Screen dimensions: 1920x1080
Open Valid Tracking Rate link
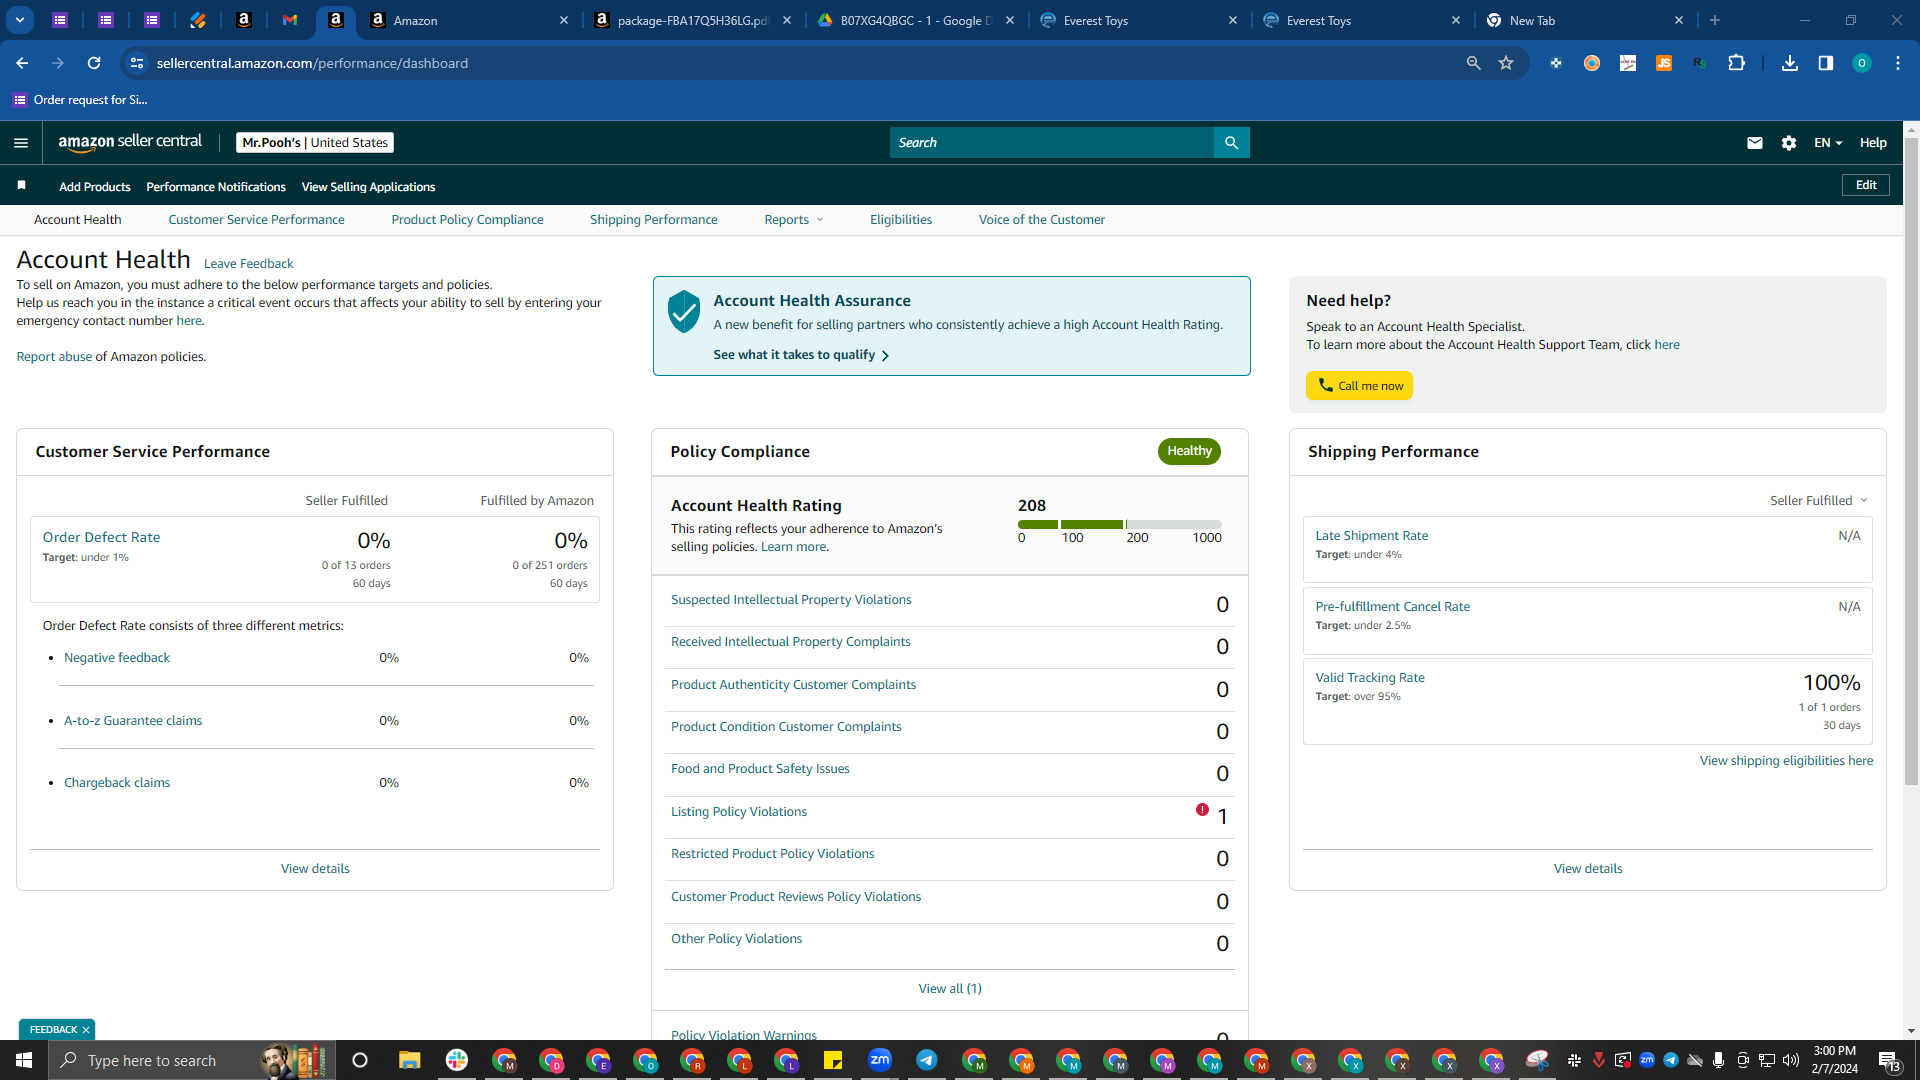(1370, 678)
